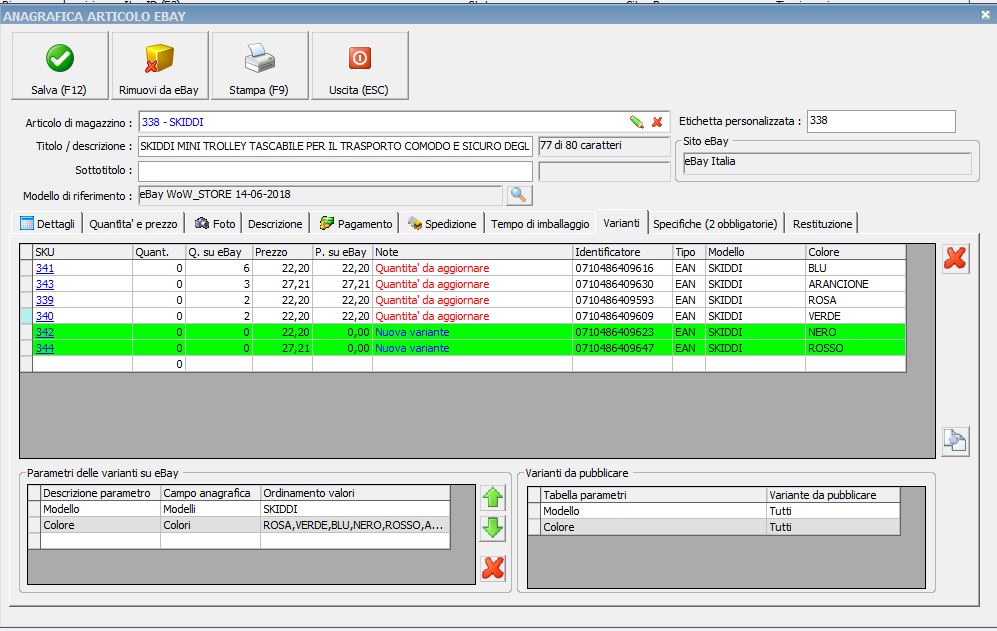Click the green pencil edit icon for Articolo di magazzino
Image resolution: width=997 pixels, height=631 pixels.
(636, 122)
